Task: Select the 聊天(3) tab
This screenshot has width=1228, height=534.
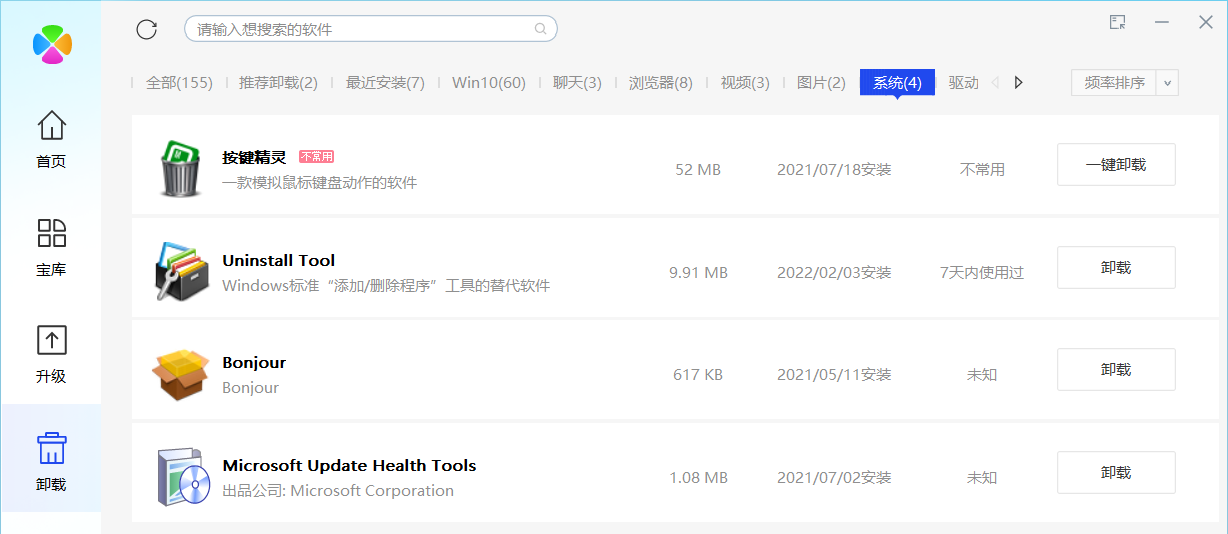Action: (x=577, y=83)
